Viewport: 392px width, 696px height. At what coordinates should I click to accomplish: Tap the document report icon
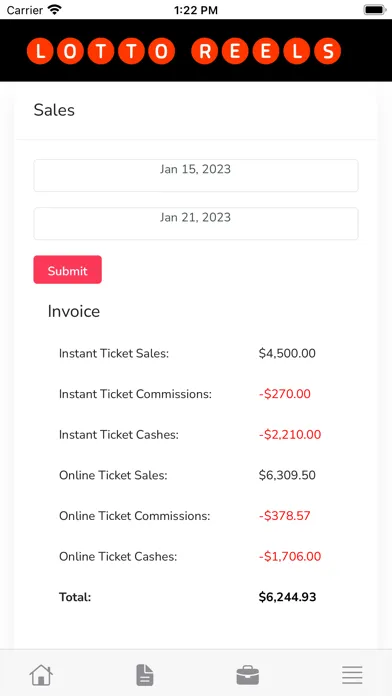pos(145,675)
